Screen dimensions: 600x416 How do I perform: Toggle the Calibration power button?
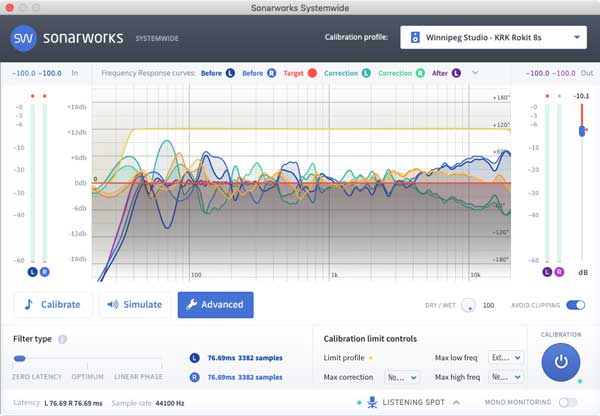[561, 362]
